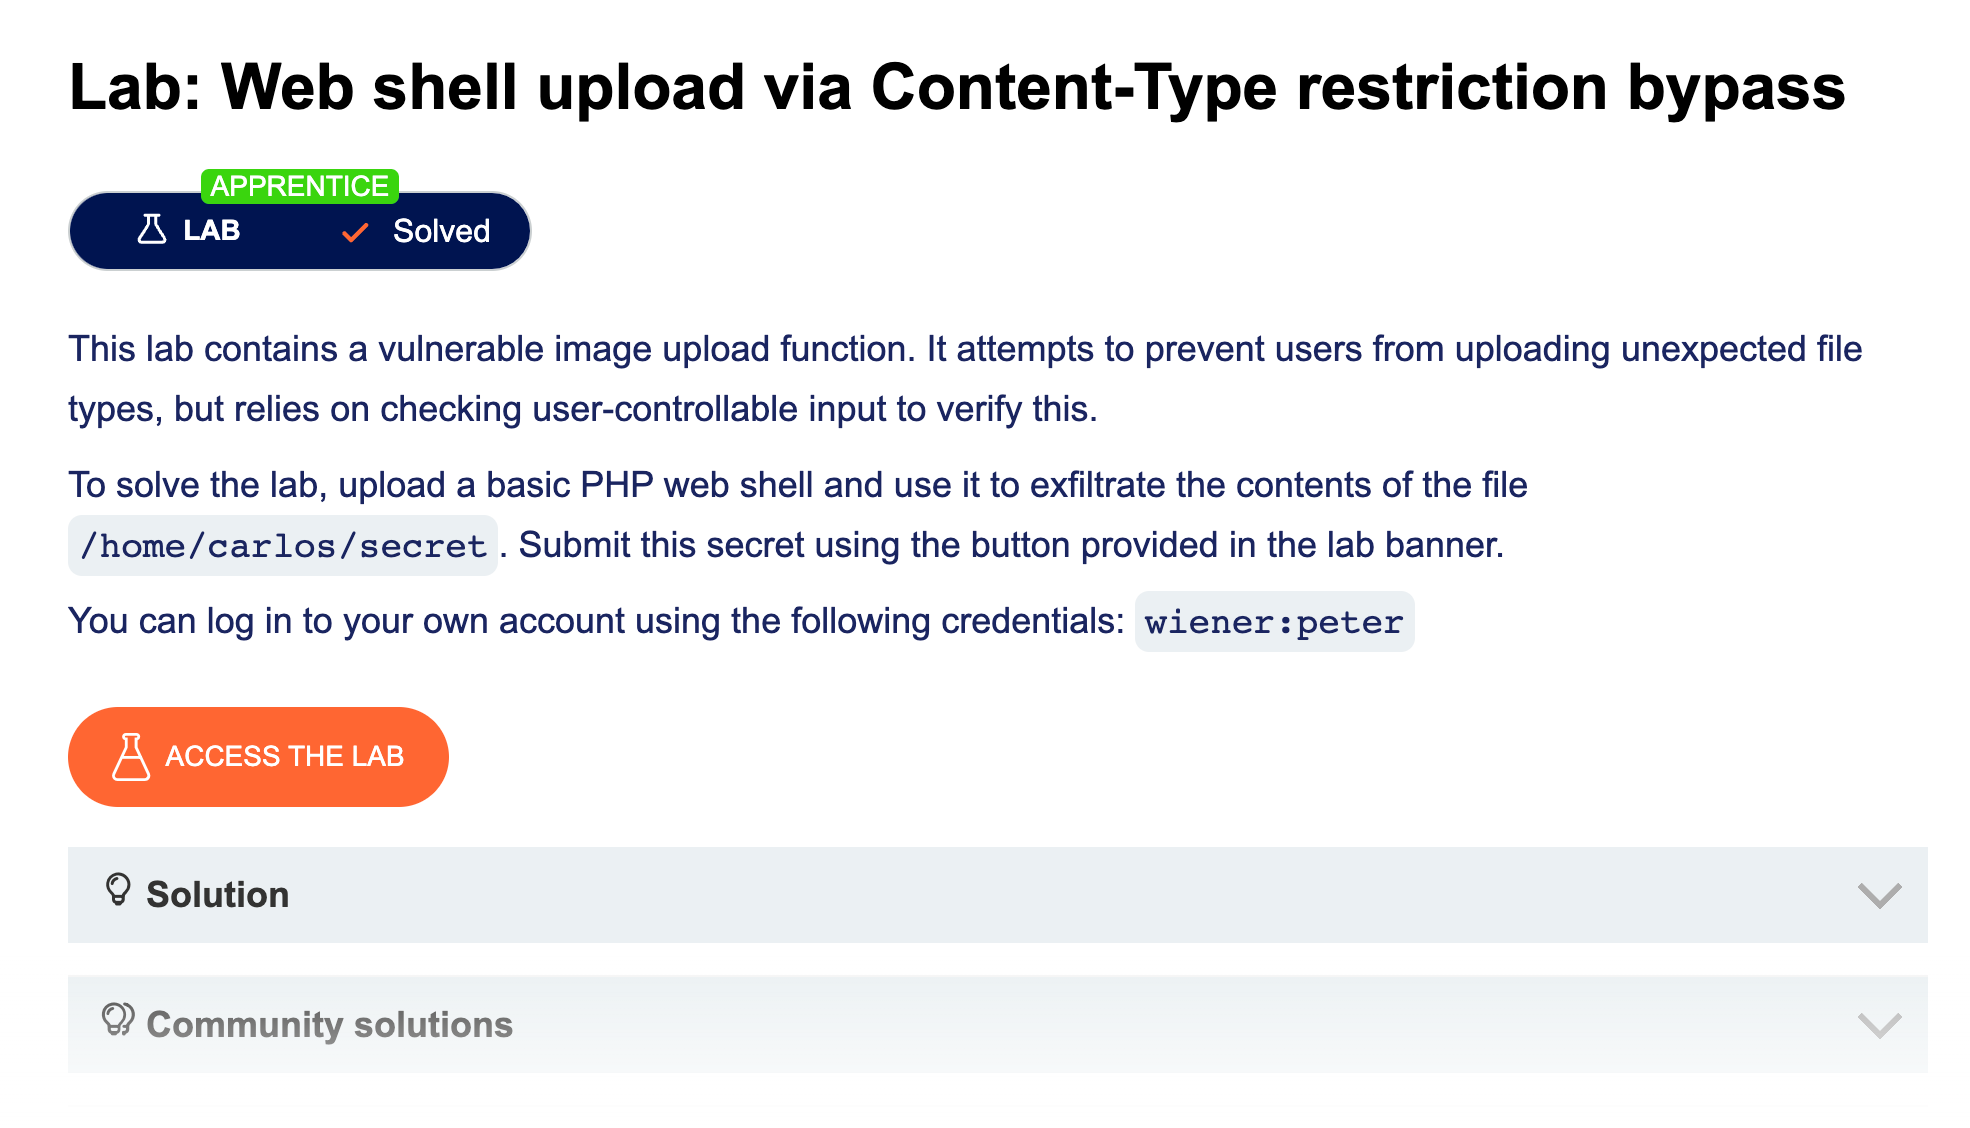This screenshot has width=1970, height=1128.
Task: Click the white LAB text label
Action: 211,231
